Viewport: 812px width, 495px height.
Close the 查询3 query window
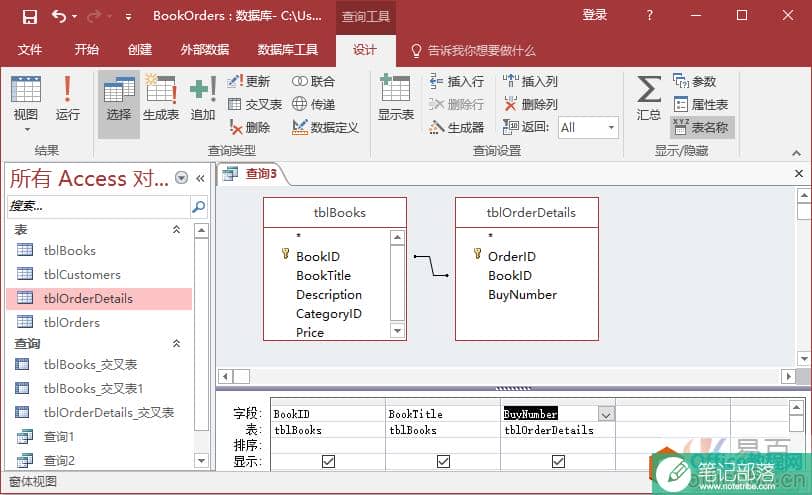pyautogui.click(x=799, y=173)
